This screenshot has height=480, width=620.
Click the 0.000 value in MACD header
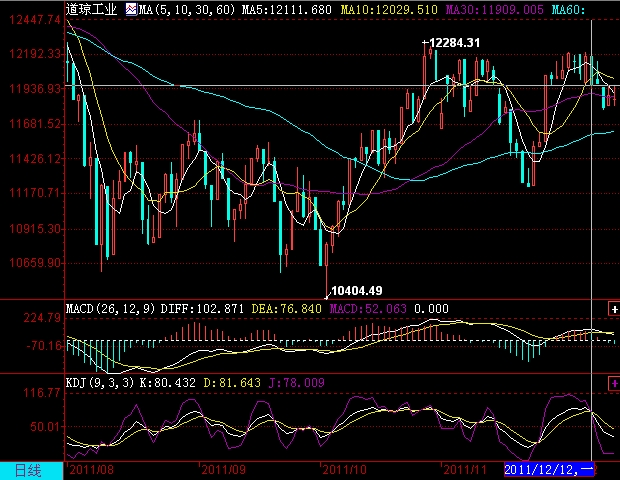click(x=431, y=308)
